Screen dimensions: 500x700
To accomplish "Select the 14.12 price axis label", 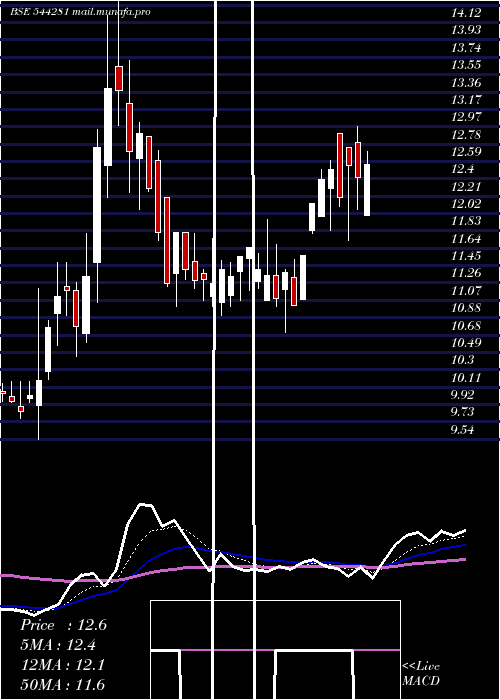I will coord(466,12).
